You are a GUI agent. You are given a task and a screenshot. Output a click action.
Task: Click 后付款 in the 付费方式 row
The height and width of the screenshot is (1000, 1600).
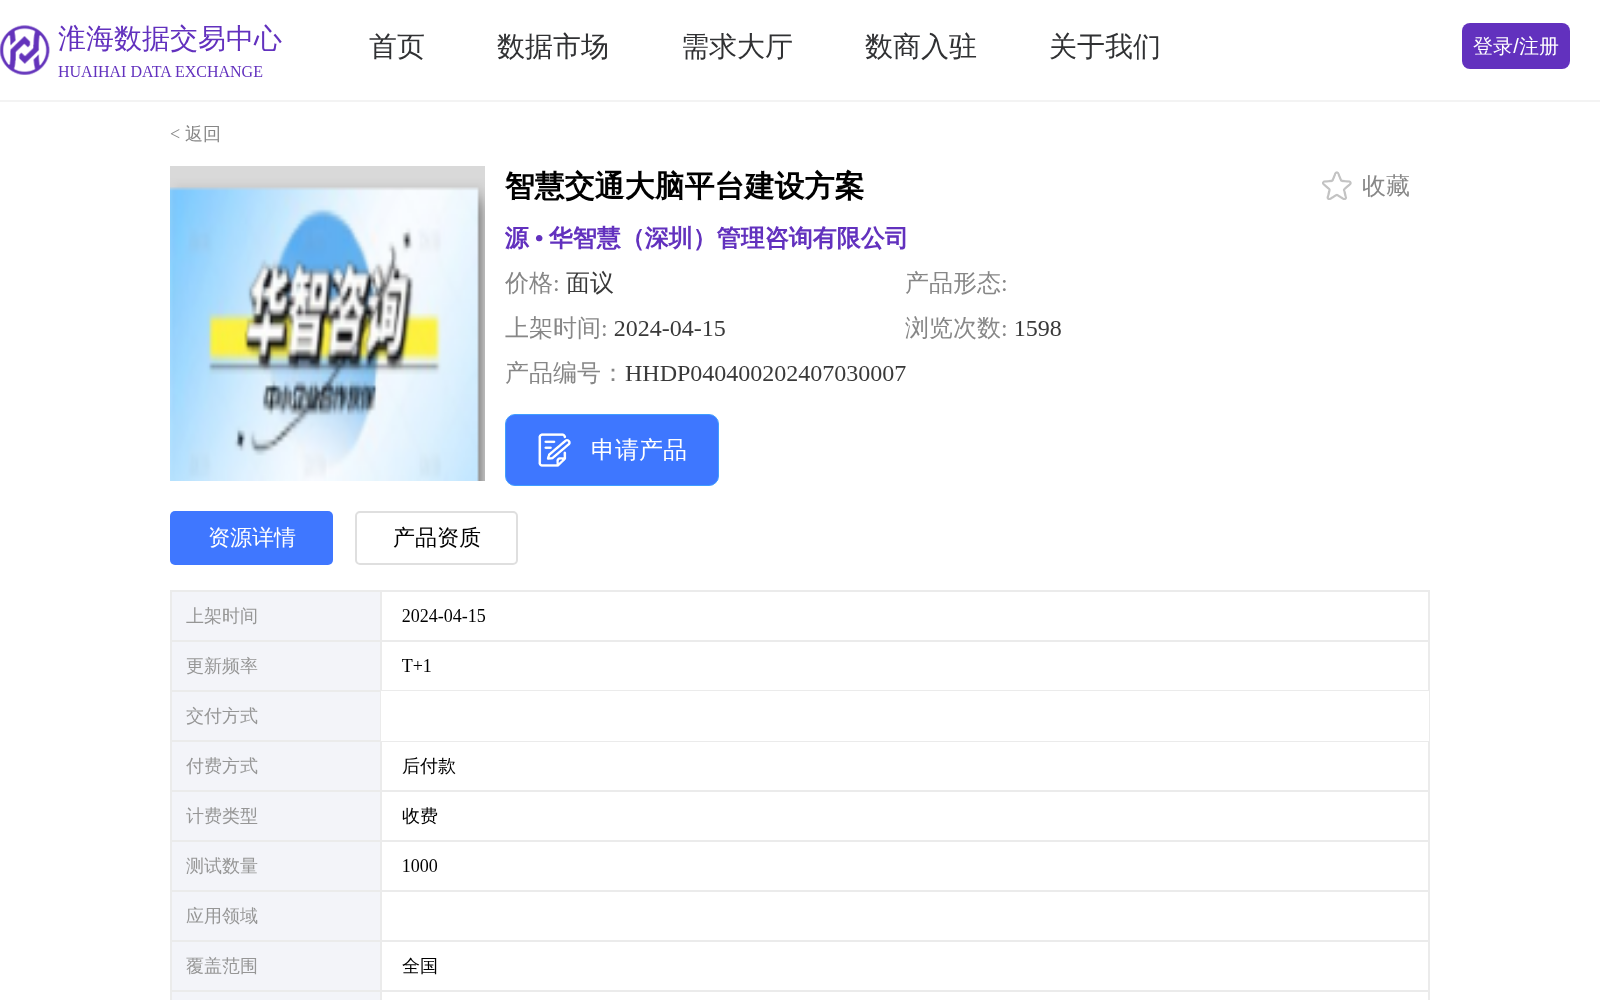[x=429, y=766]
